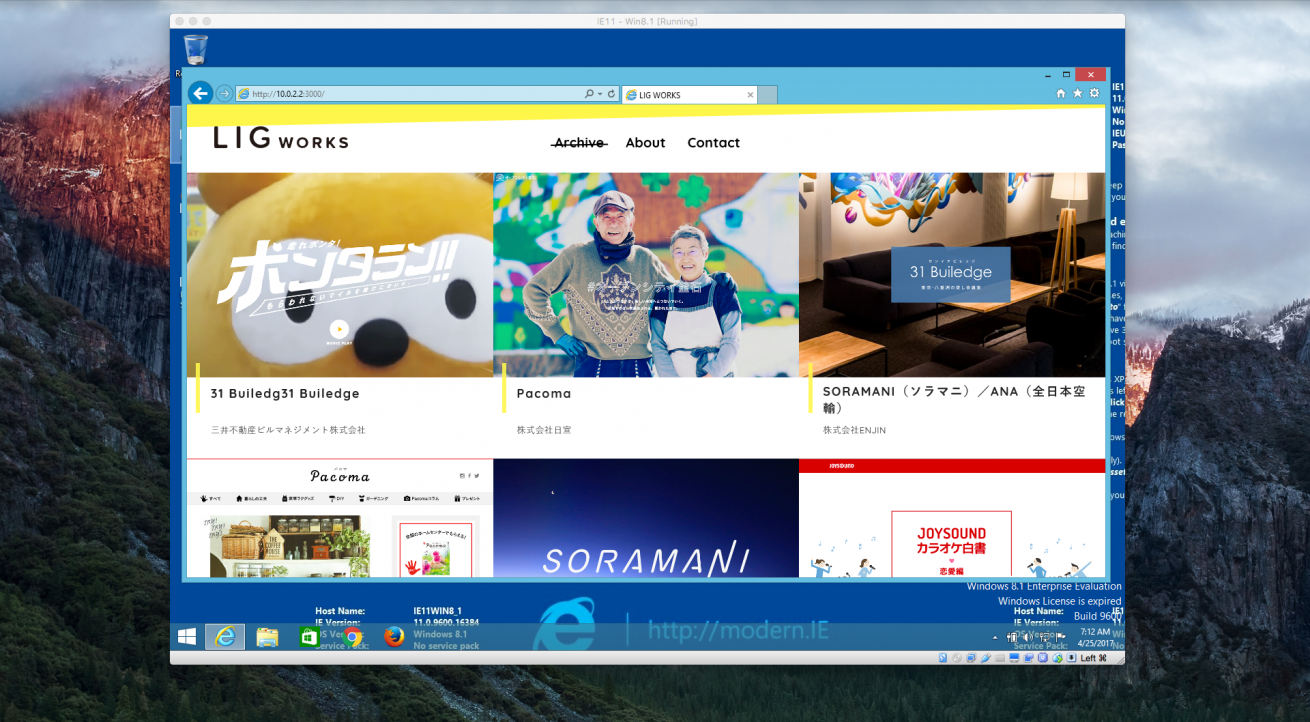Open the Windows Store taskbar icon
The height and width of the screenshot is (722, 1310).
(x=310, y=637)
